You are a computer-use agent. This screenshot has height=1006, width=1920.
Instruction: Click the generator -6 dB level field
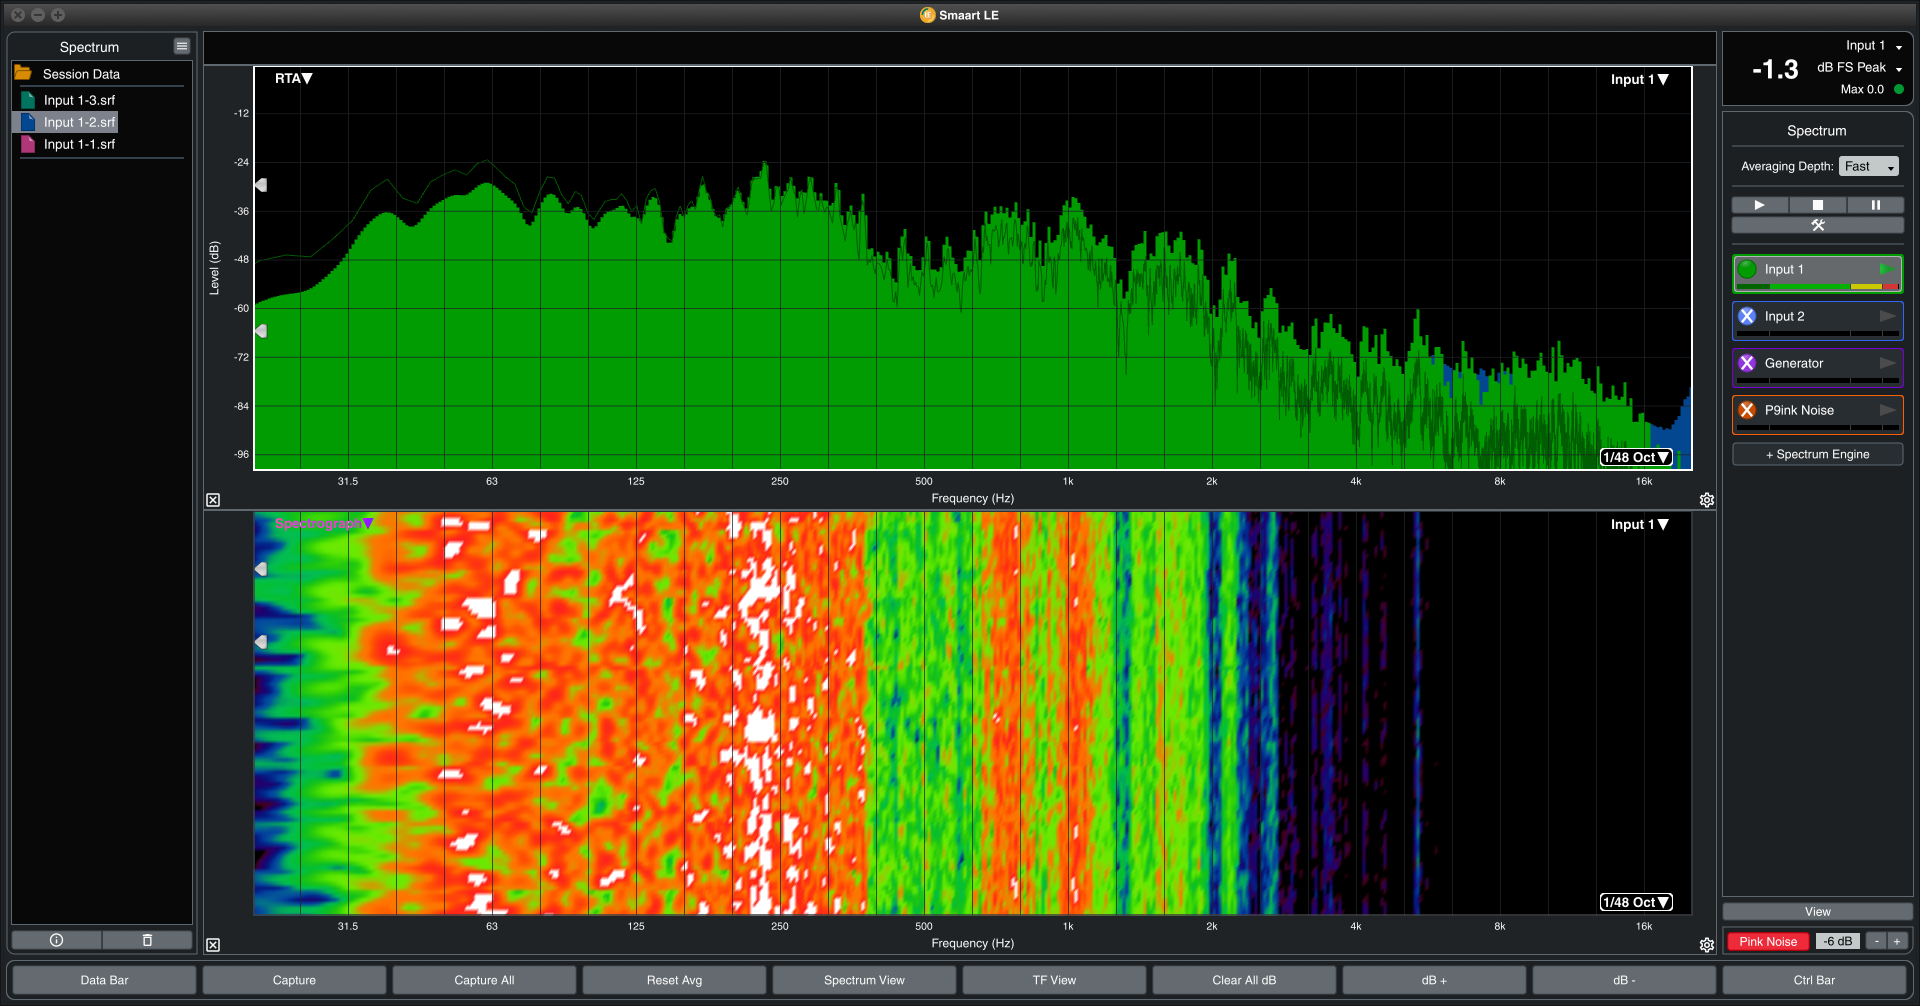(1838, 941)
